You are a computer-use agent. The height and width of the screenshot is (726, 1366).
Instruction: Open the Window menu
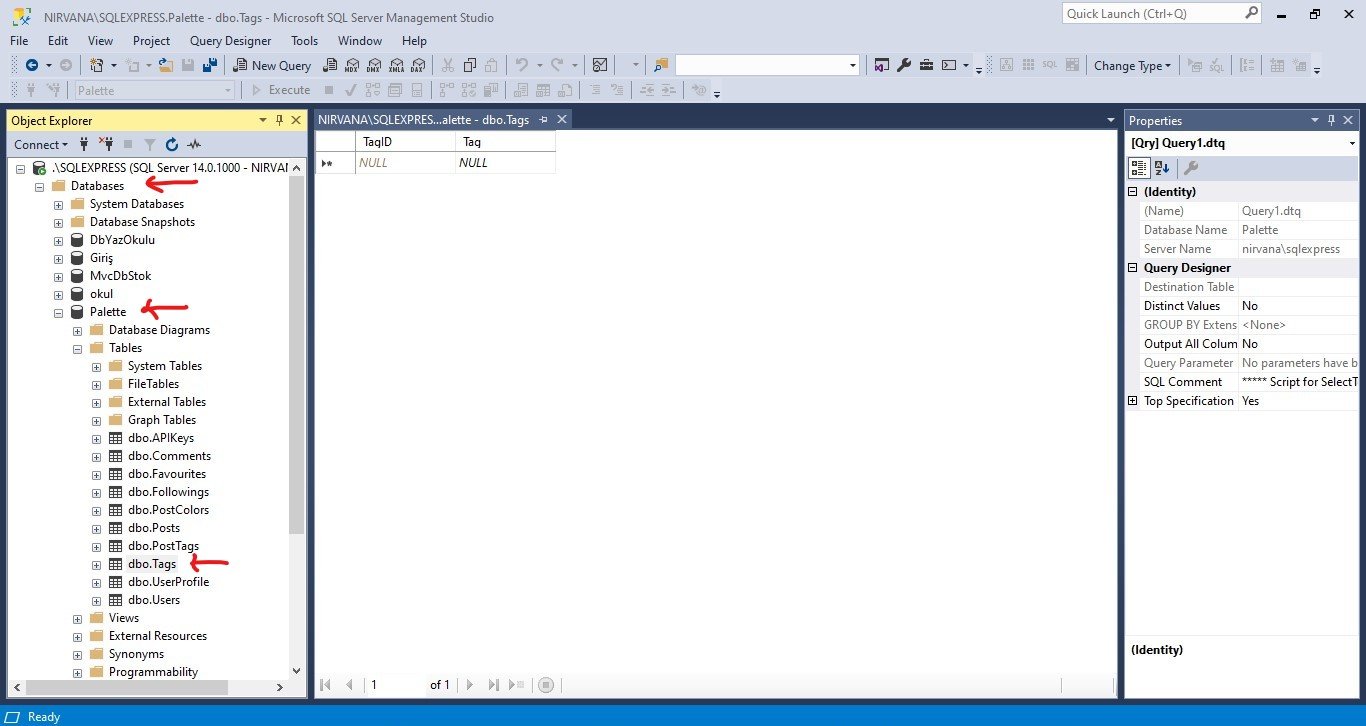pyautogui.click(x=360, y=41)
